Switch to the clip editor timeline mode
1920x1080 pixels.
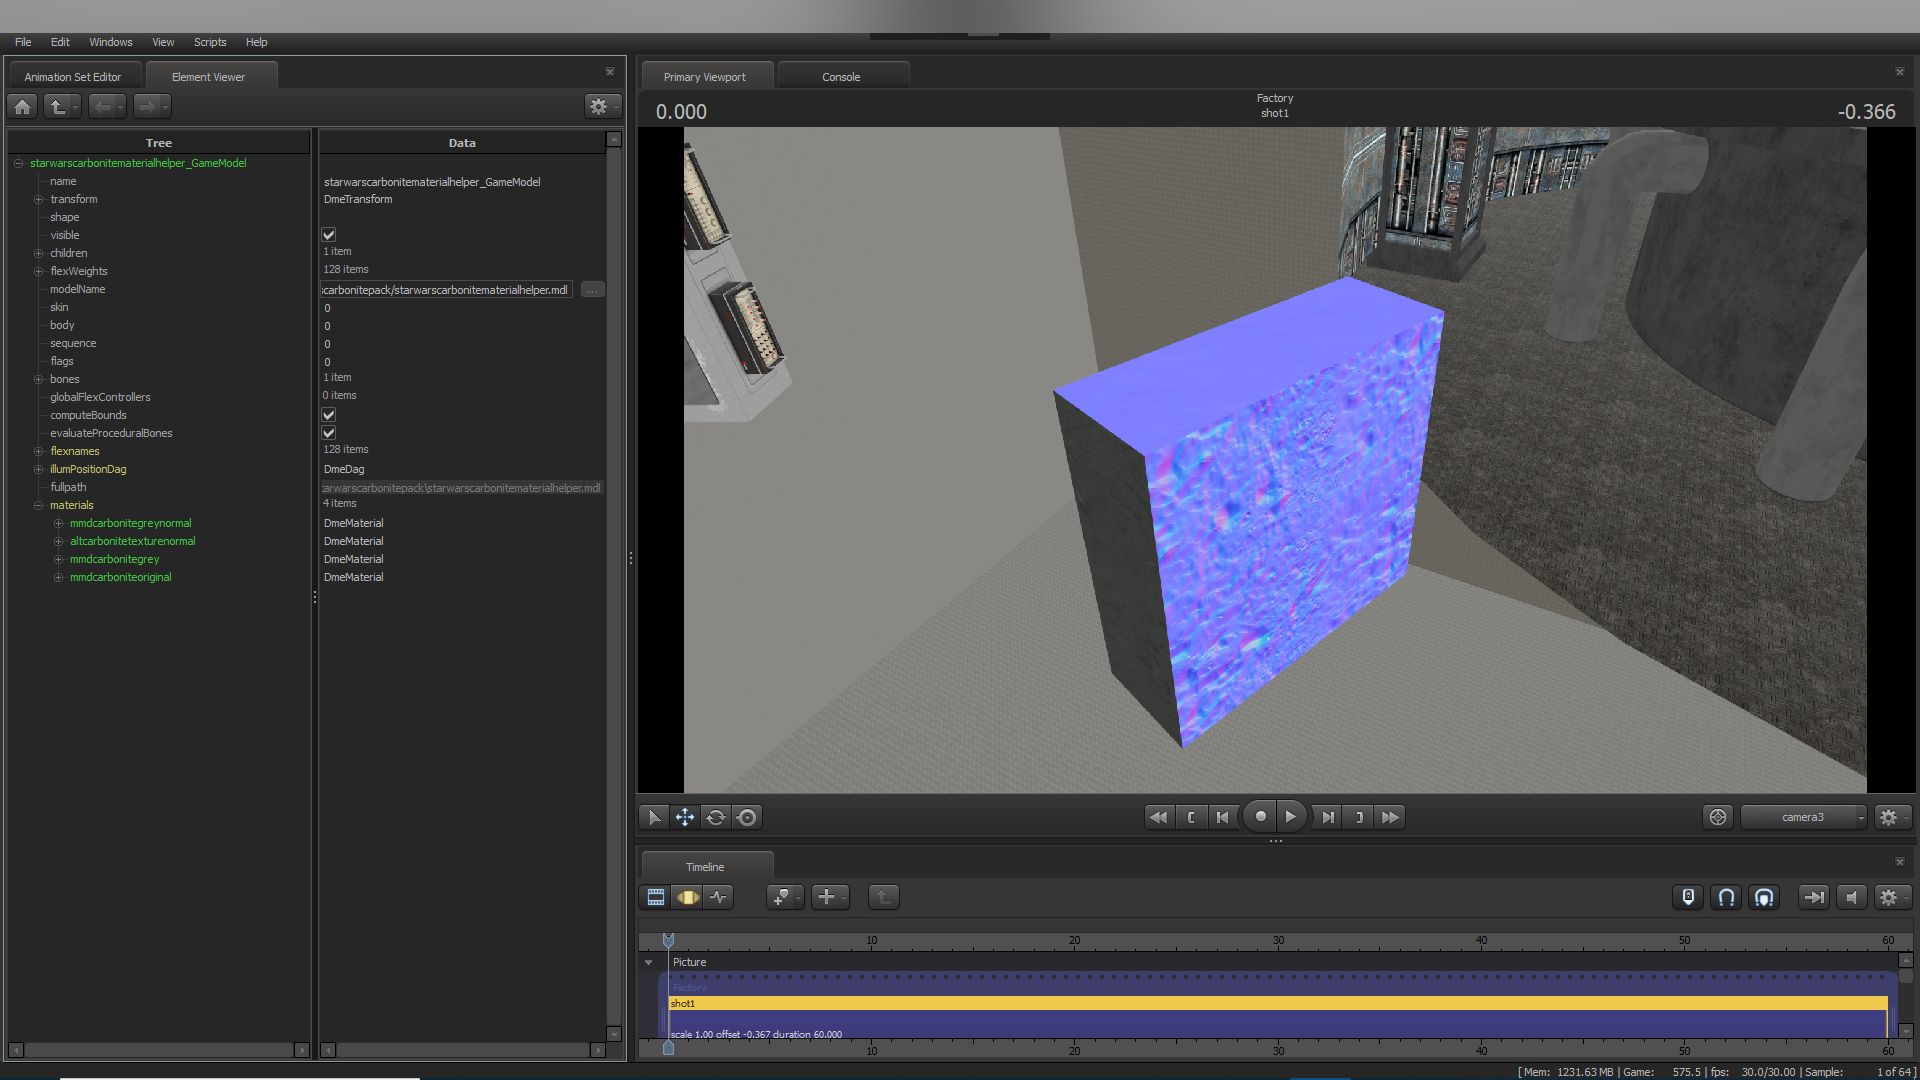pos(656,898)
